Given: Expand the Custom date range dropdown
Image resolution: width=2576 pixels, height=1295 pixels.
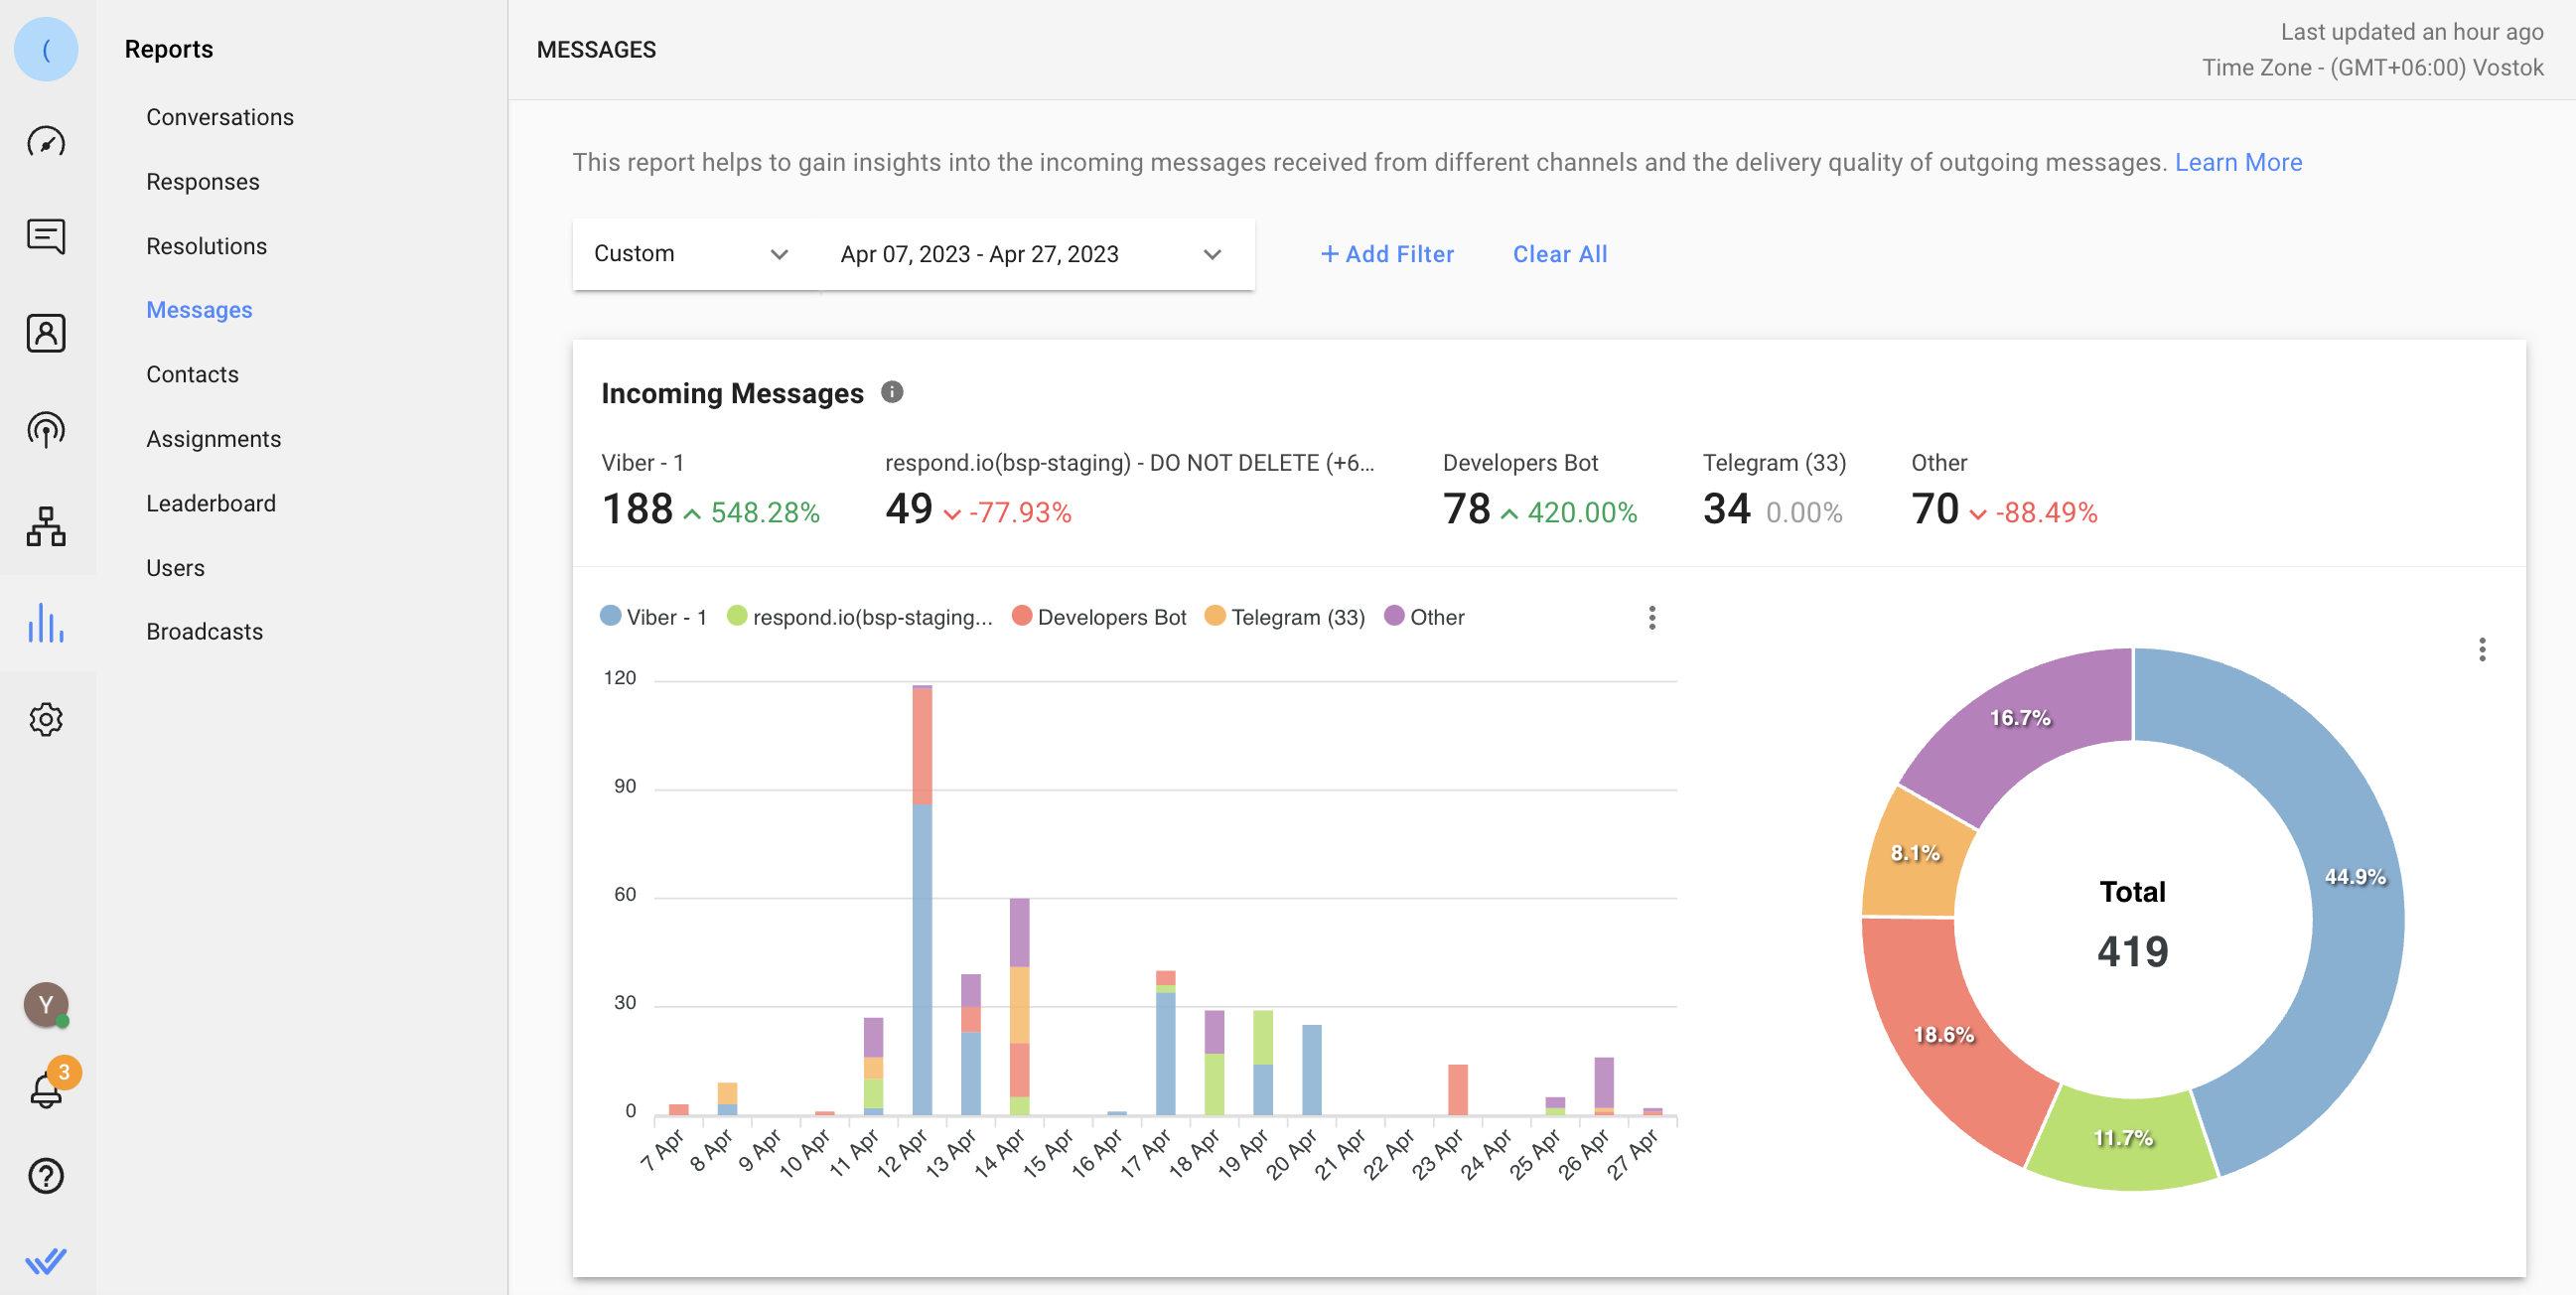Looking at the screenshot, I should point(692,254).
